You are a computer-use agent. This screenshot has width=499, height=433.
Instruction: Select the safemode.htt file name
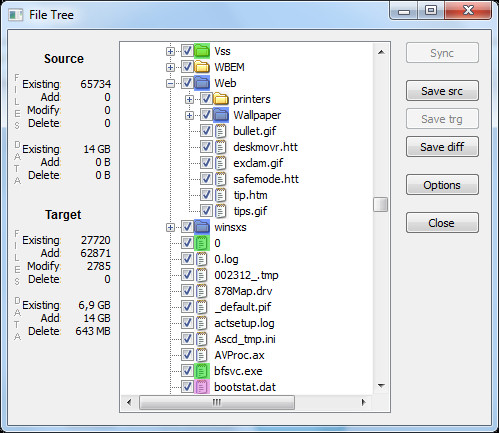(x=266, y=179)
